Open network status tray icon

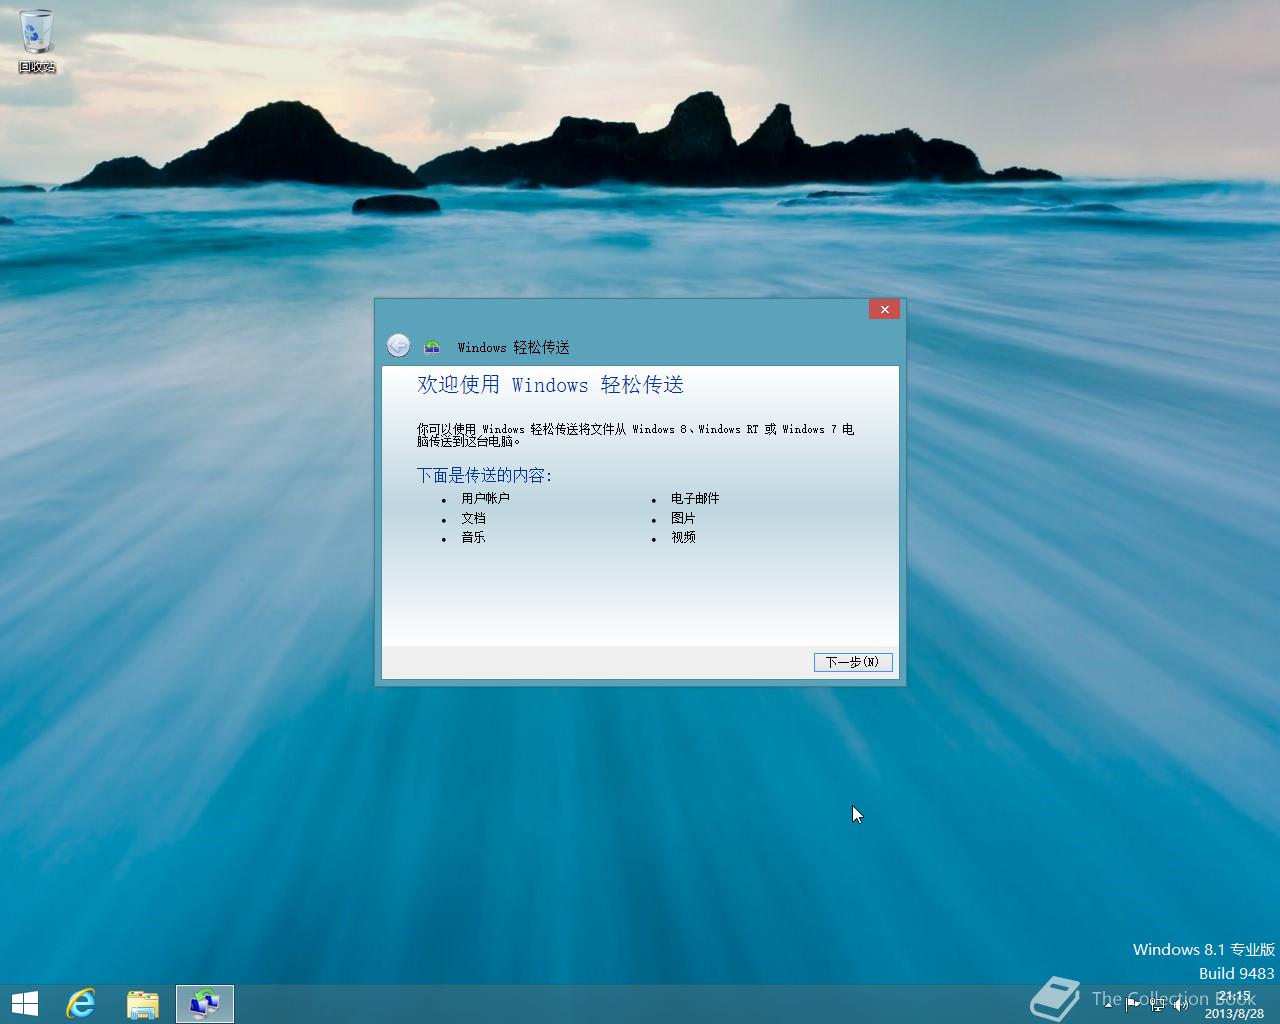(x=1157, y=1005)
